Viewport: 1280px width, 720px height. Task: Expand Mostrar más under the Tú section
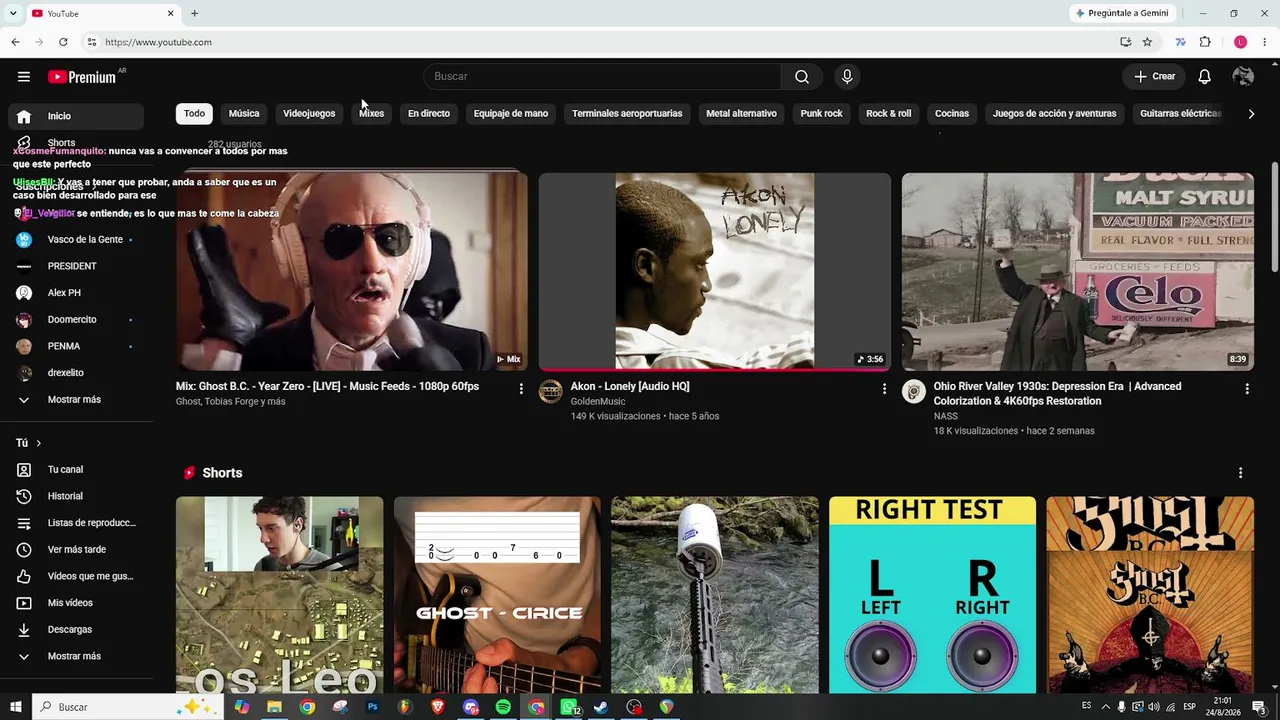tap(78, 656)
